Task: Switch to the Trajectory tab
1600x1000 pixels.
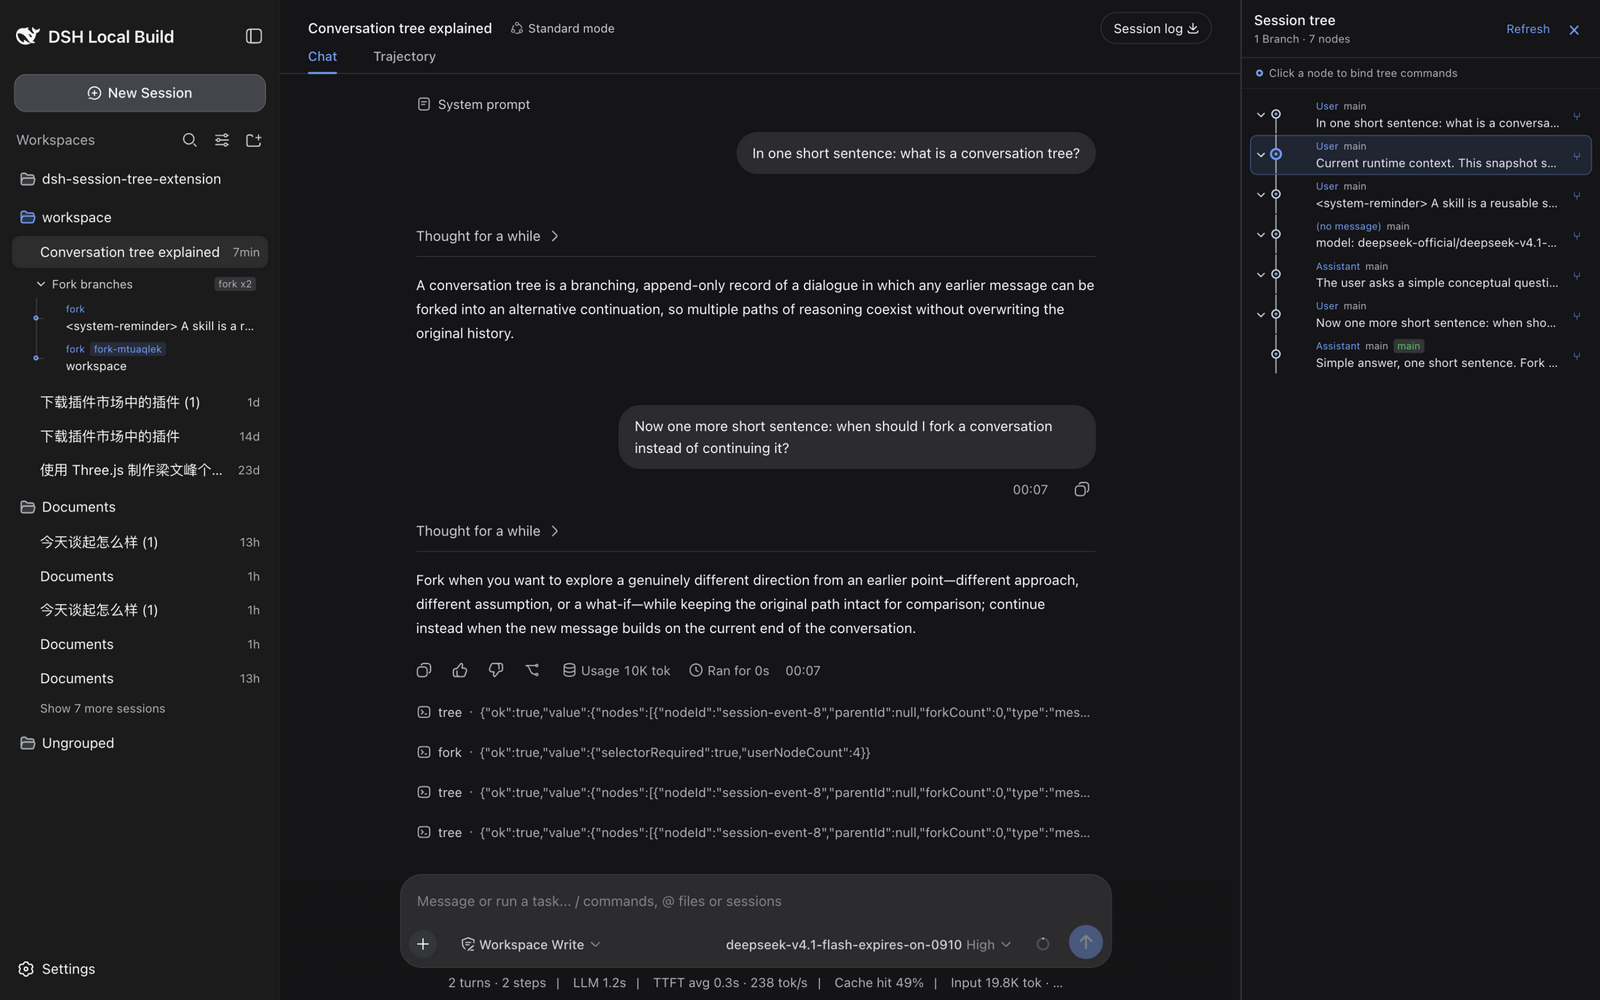Action: pos(404,56)
